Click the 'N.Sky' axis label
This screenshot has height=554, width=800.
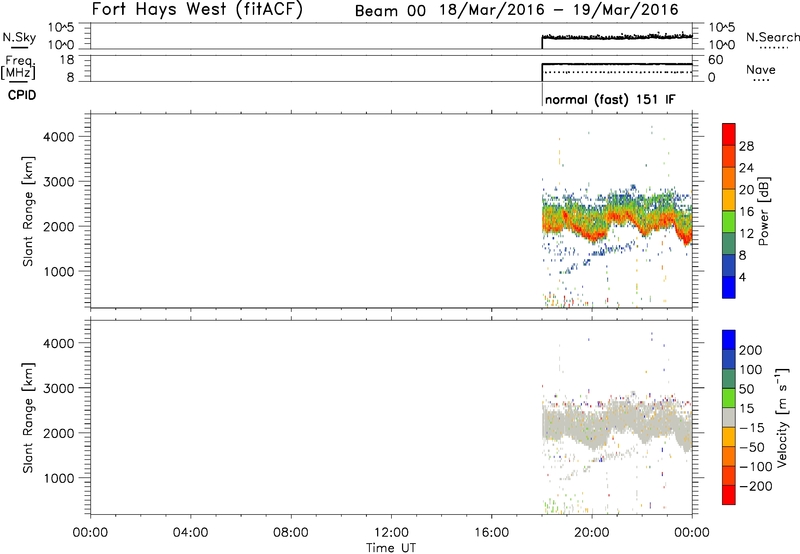point(19,37)
